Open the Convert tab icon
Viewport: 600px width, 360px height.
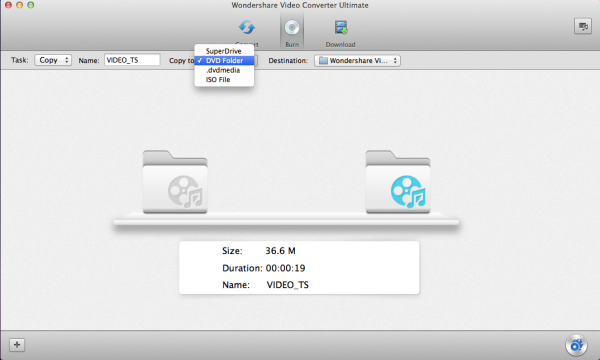pyautogui.click(x=247, y=28)
